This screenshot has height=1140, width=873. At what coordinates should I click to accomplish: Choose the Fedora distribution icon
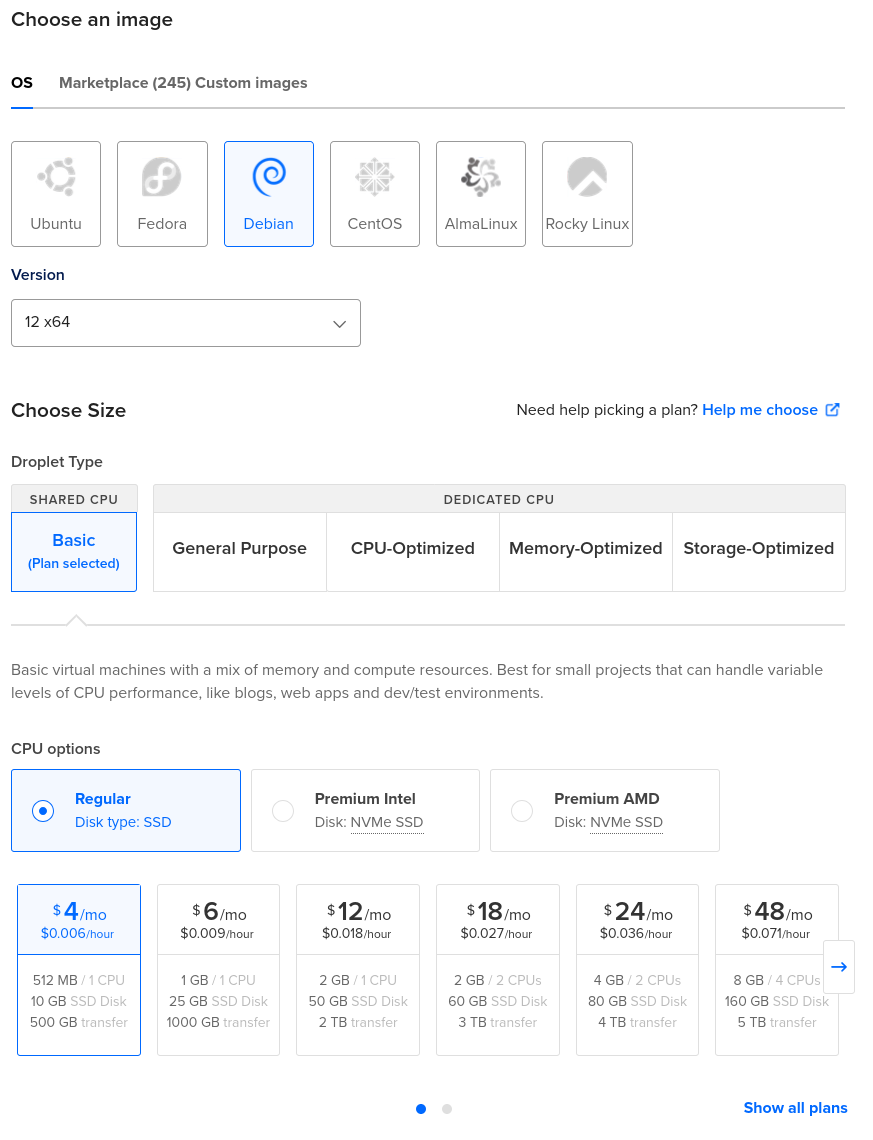(x=162, y=178)
